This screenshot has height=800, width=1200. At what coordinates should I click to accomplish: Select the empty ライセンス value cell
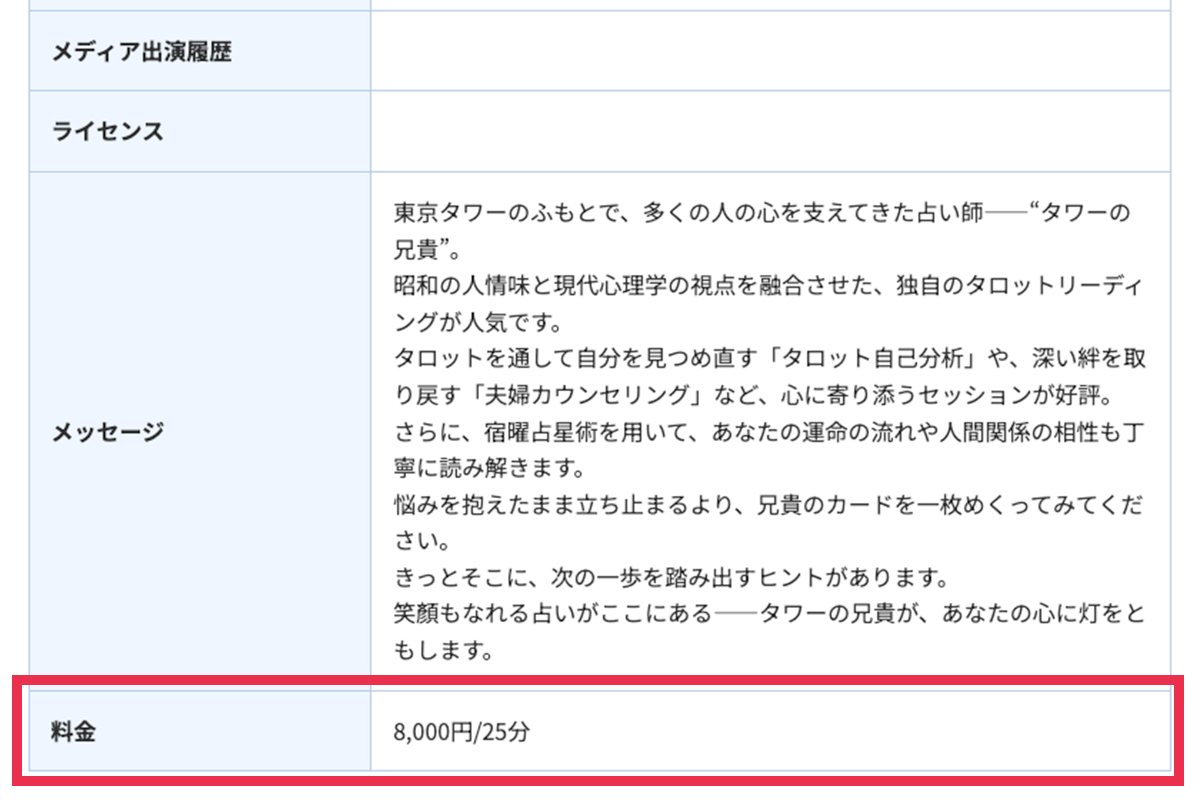click(769, 132)
